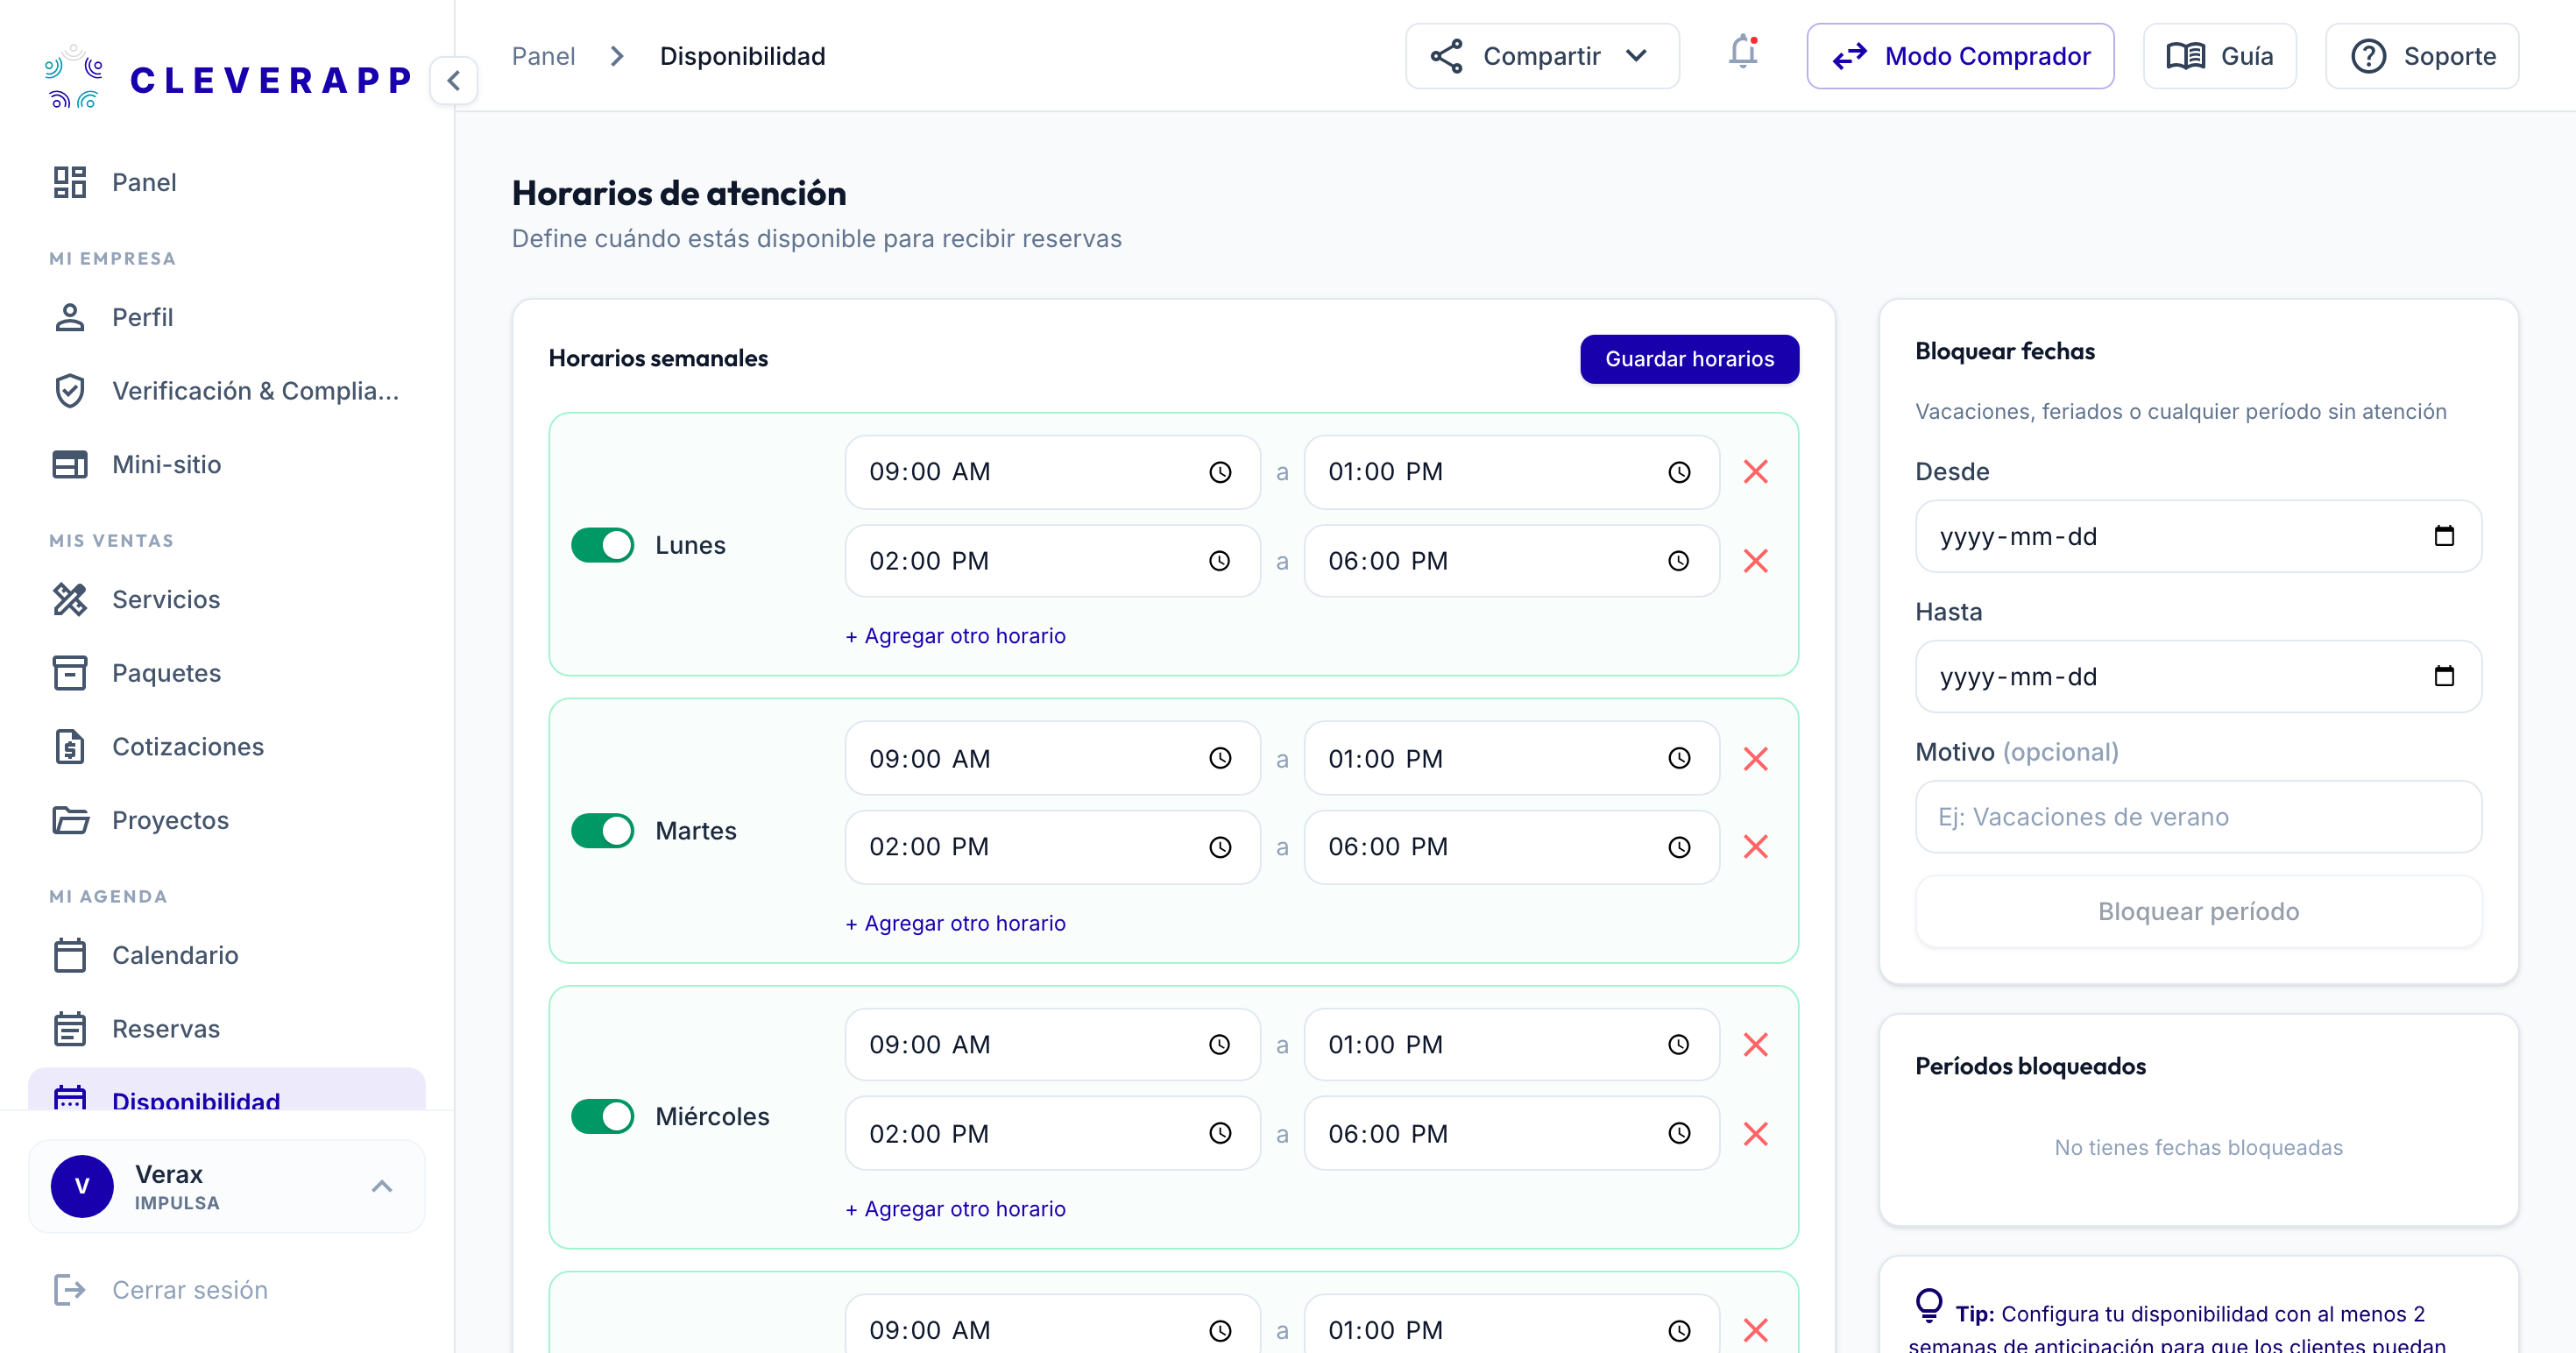Delete Martes 09:00 AM time slot
The width and height of the screenshot is (2576, 1353).
click(1756, 759)
